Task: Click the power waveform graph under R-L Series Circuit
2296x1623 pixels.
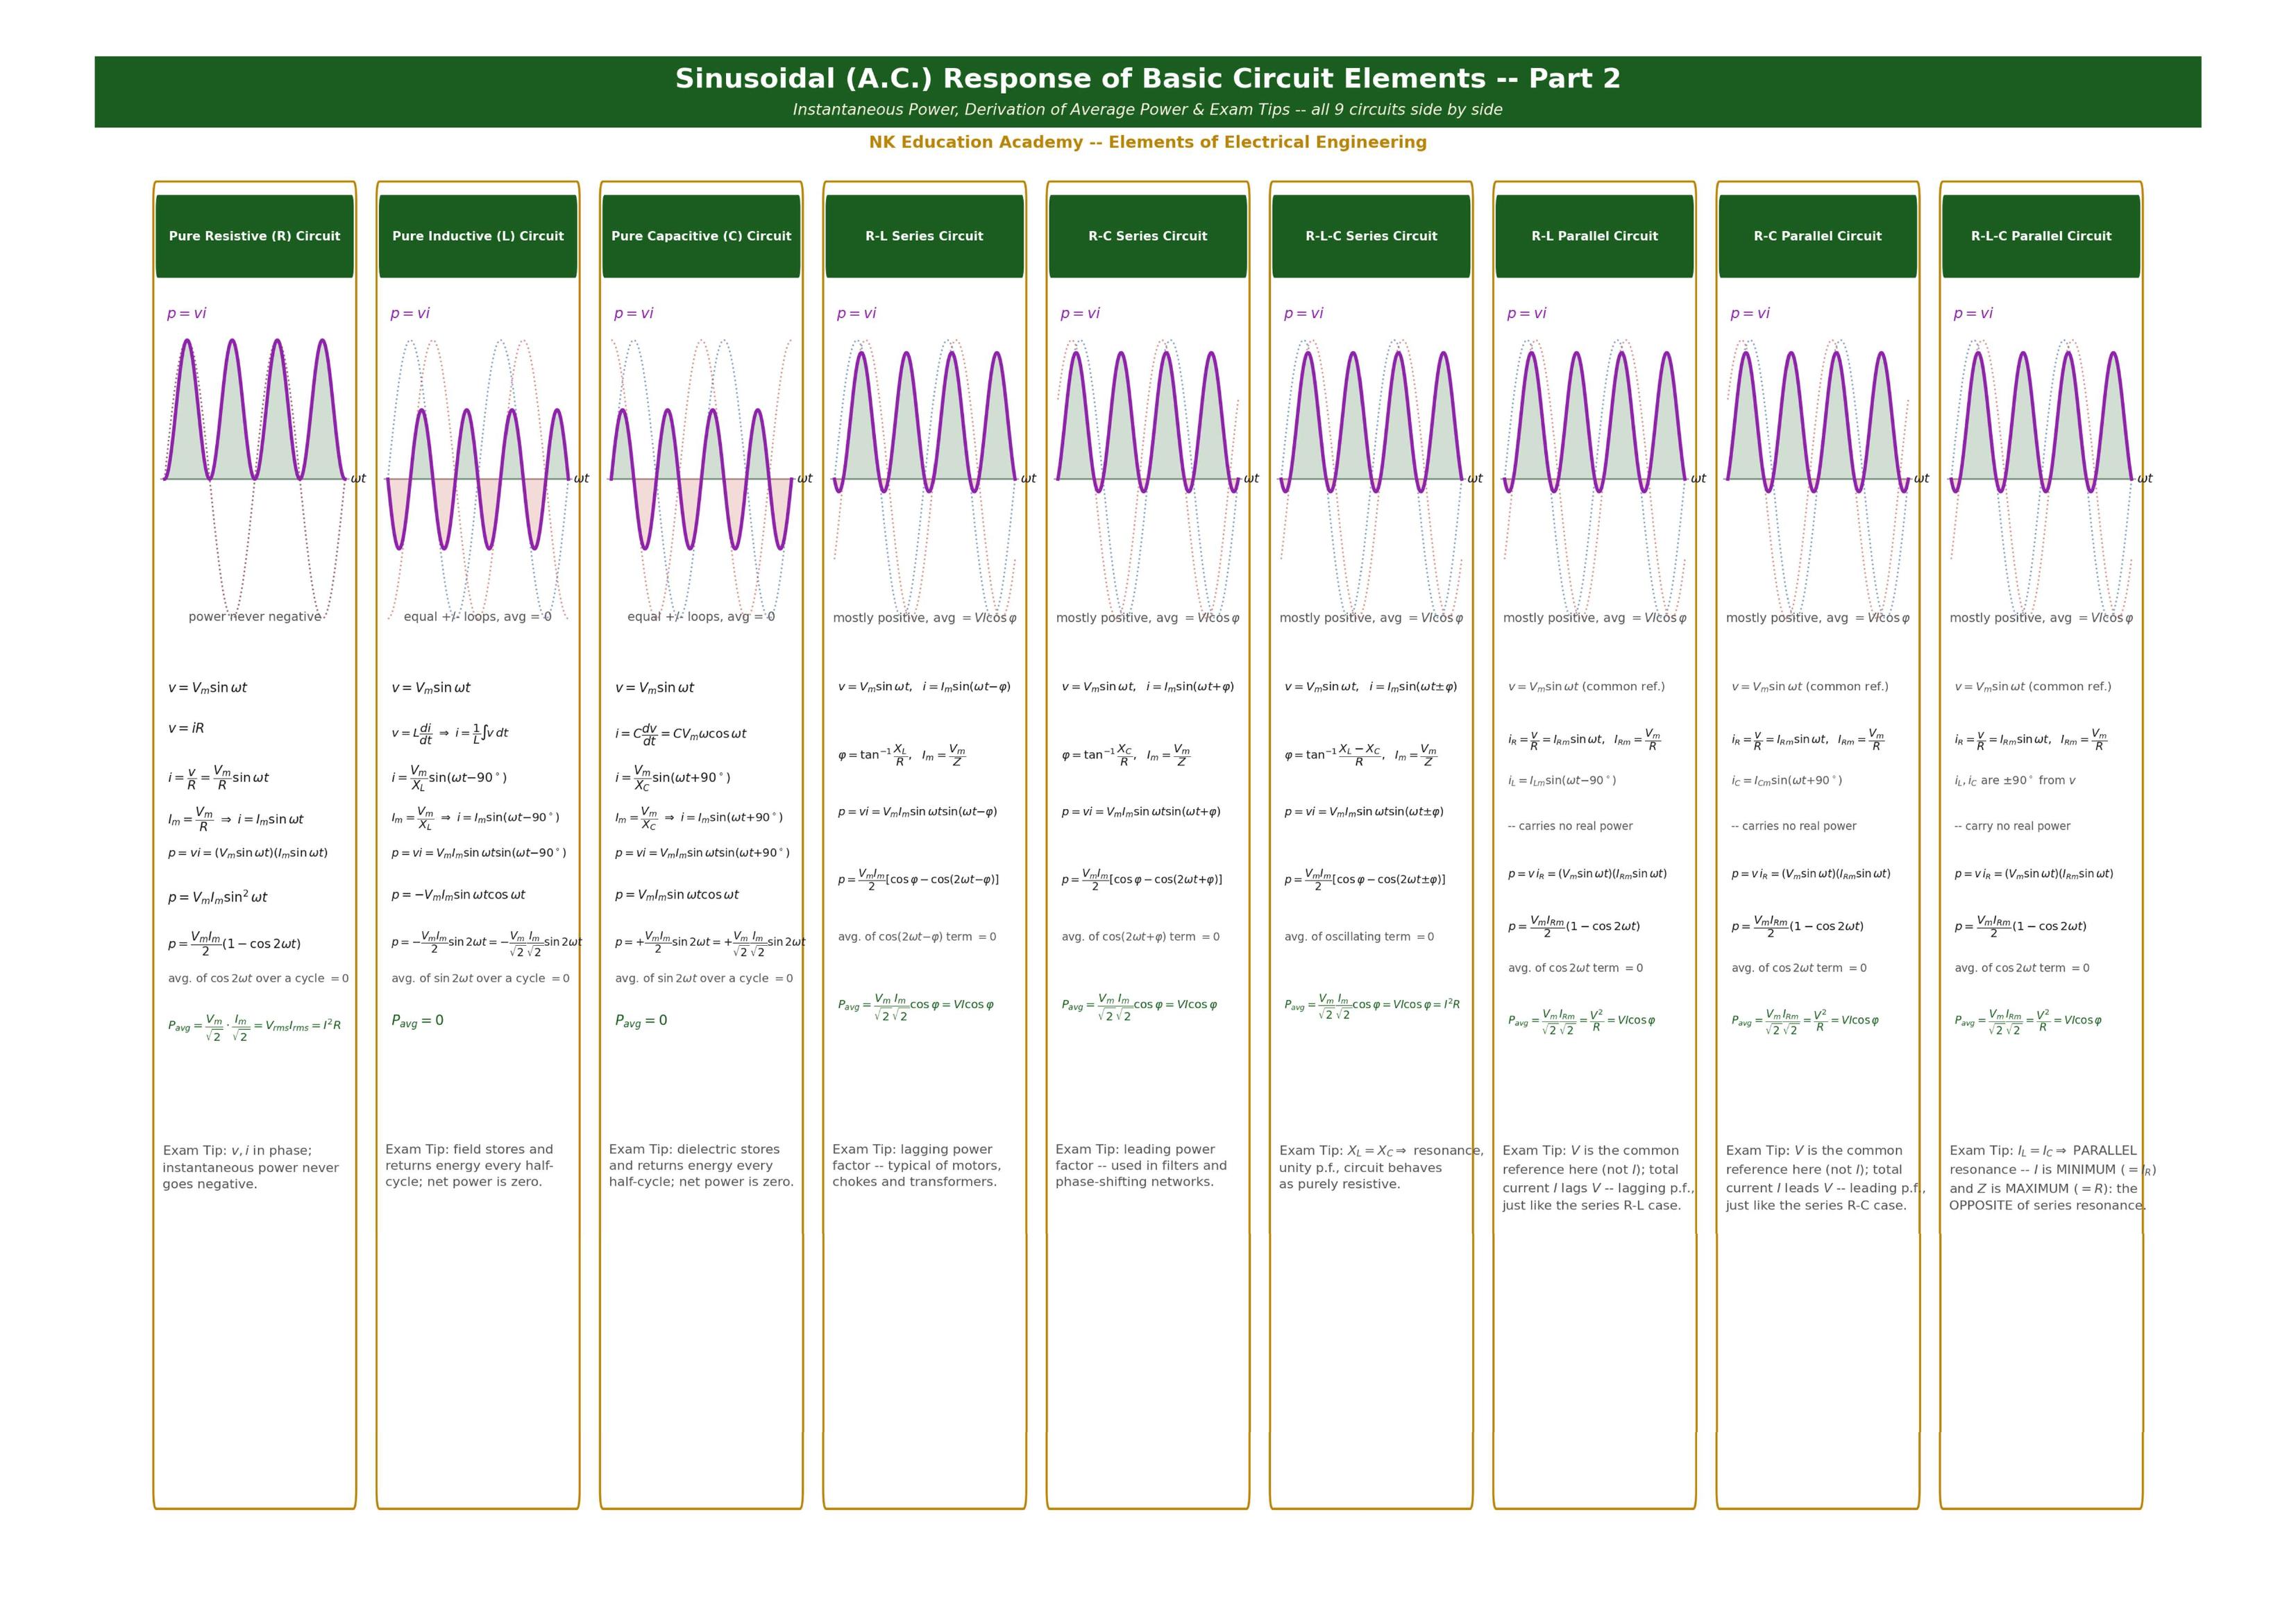Action: 924,478
